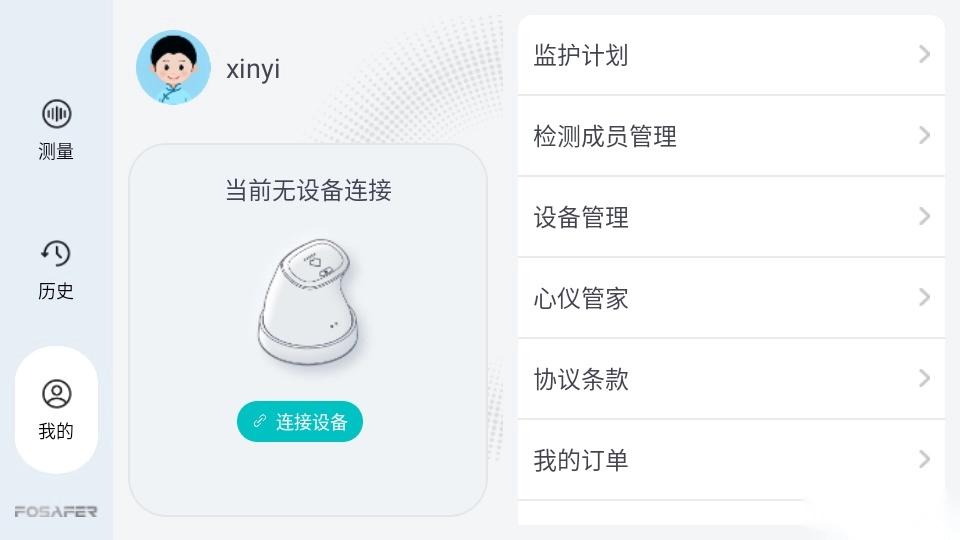Tap the device illustration image

307,302
